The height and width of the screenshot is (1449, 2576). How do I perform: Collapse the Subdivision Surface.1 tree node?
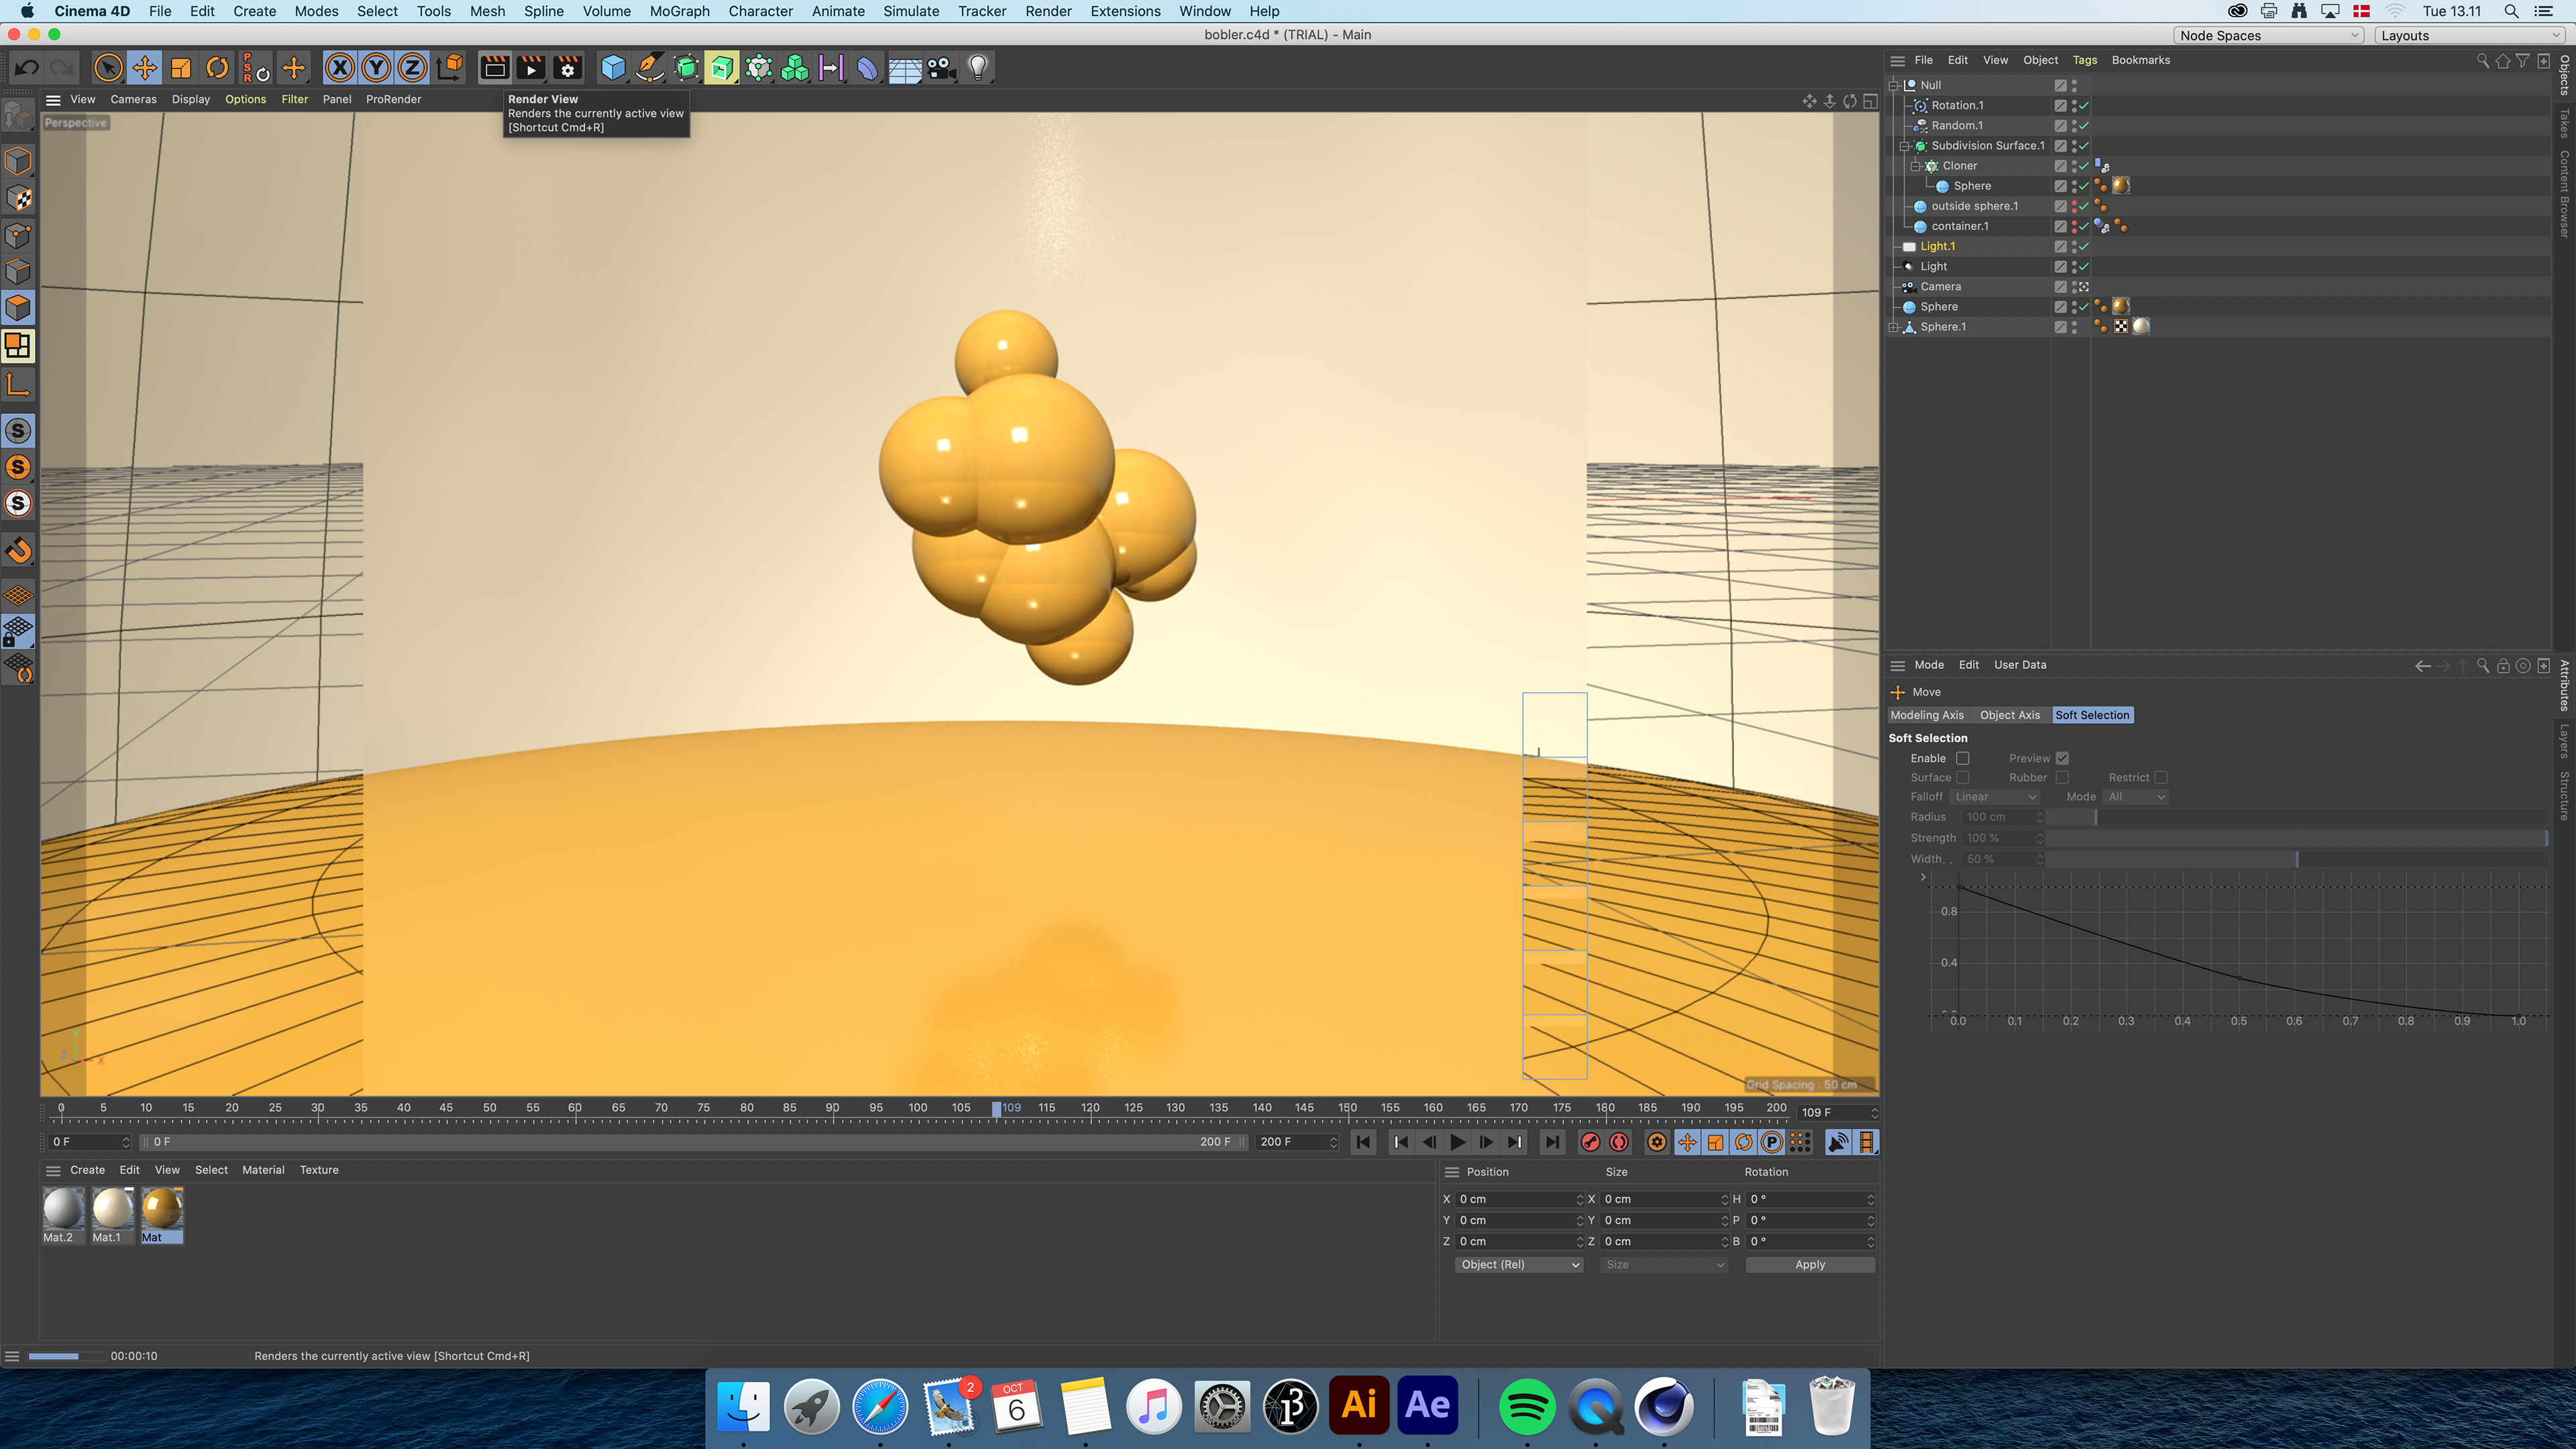(1905, 146)
